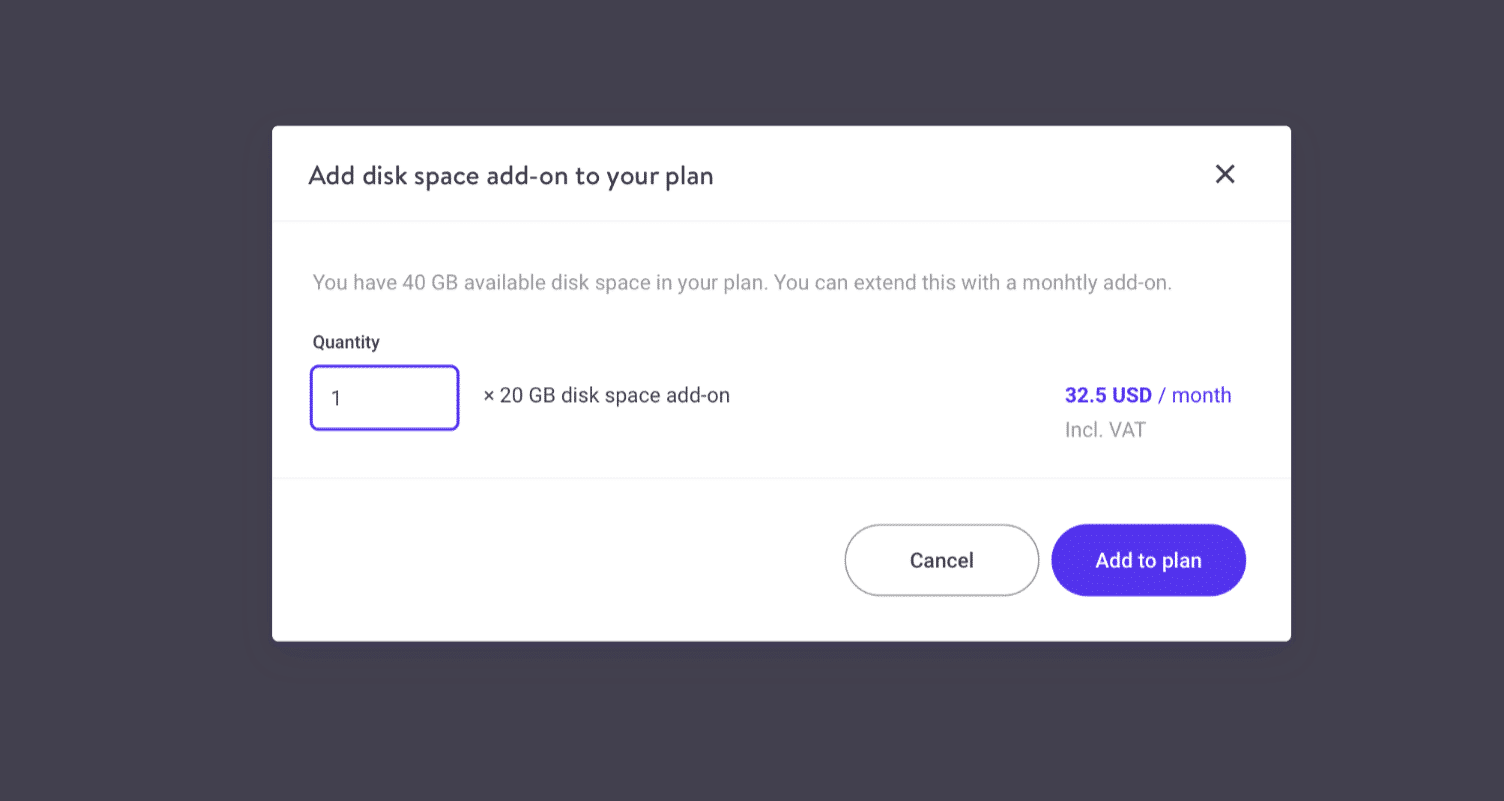Click the multiplication sign before 20 GB
The width and height of the screenshot is (1504, 801).
pyautogui.click(x=487, y=395)
